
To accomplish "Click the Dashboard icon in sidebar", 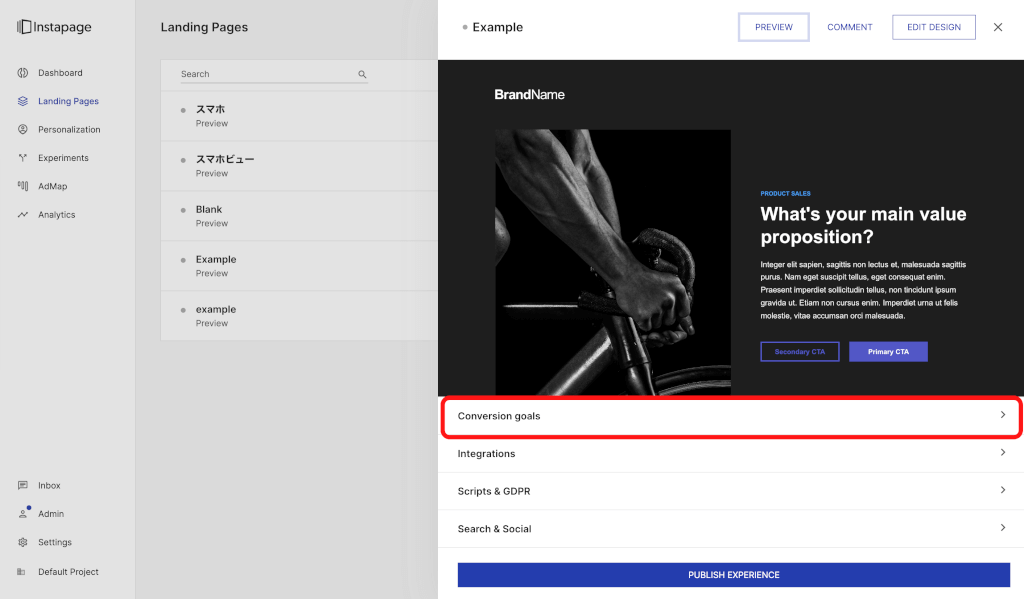I will pos(22,73).
